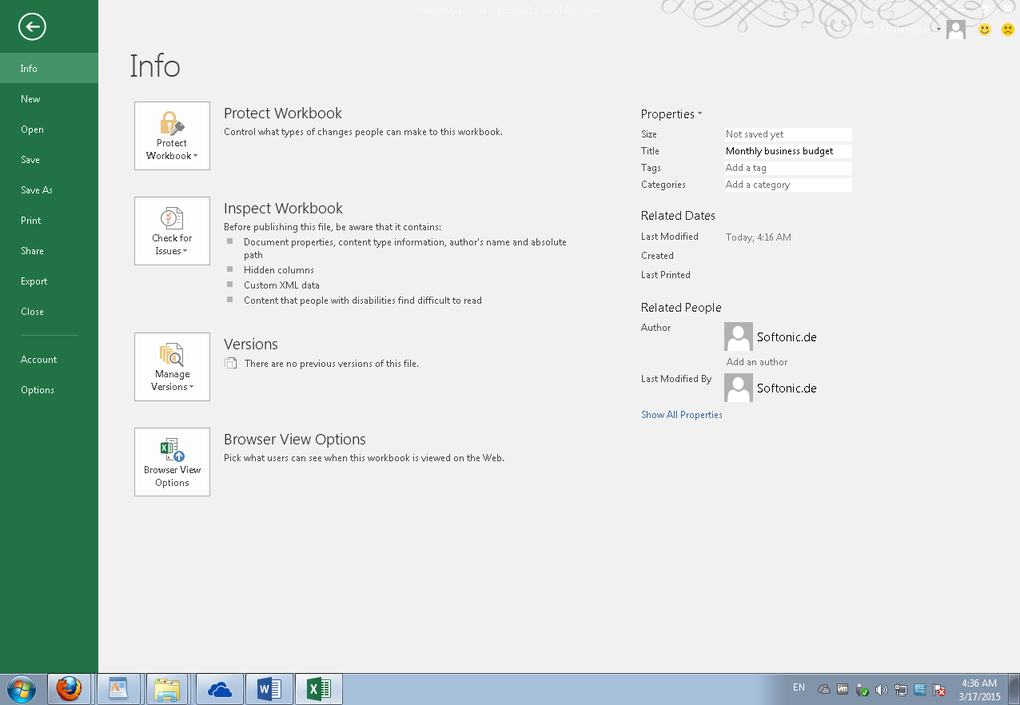This screenshot has width=1020, height=705.
Task: Launch Firefox from the taskbar
Action: point(68,689)
